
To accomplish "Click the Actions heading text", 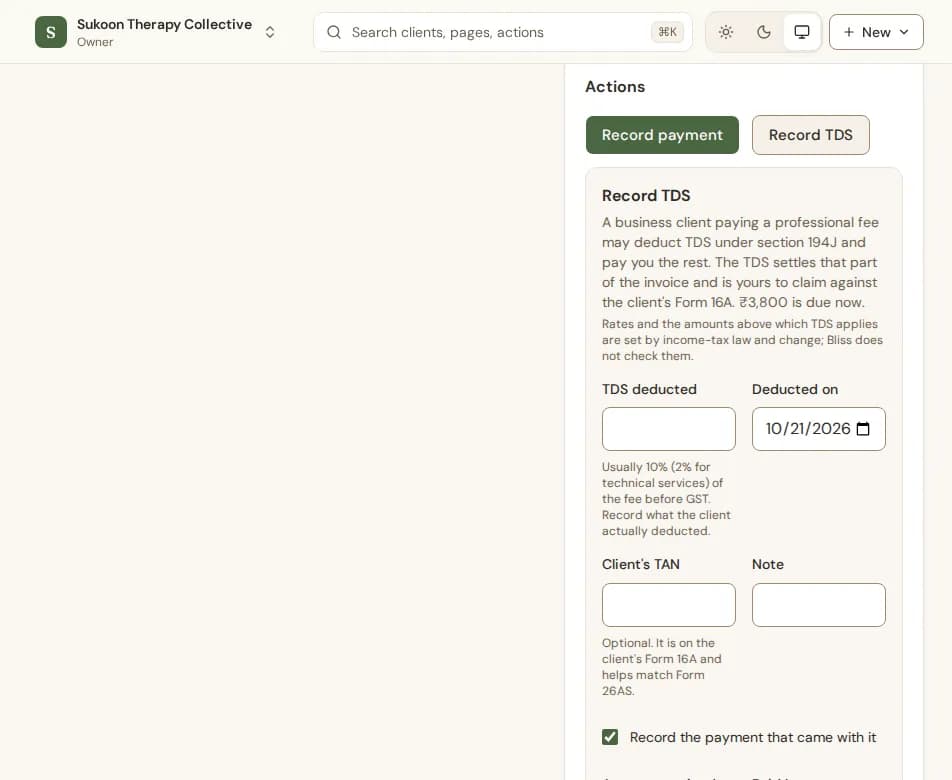I will pos(615,87).
